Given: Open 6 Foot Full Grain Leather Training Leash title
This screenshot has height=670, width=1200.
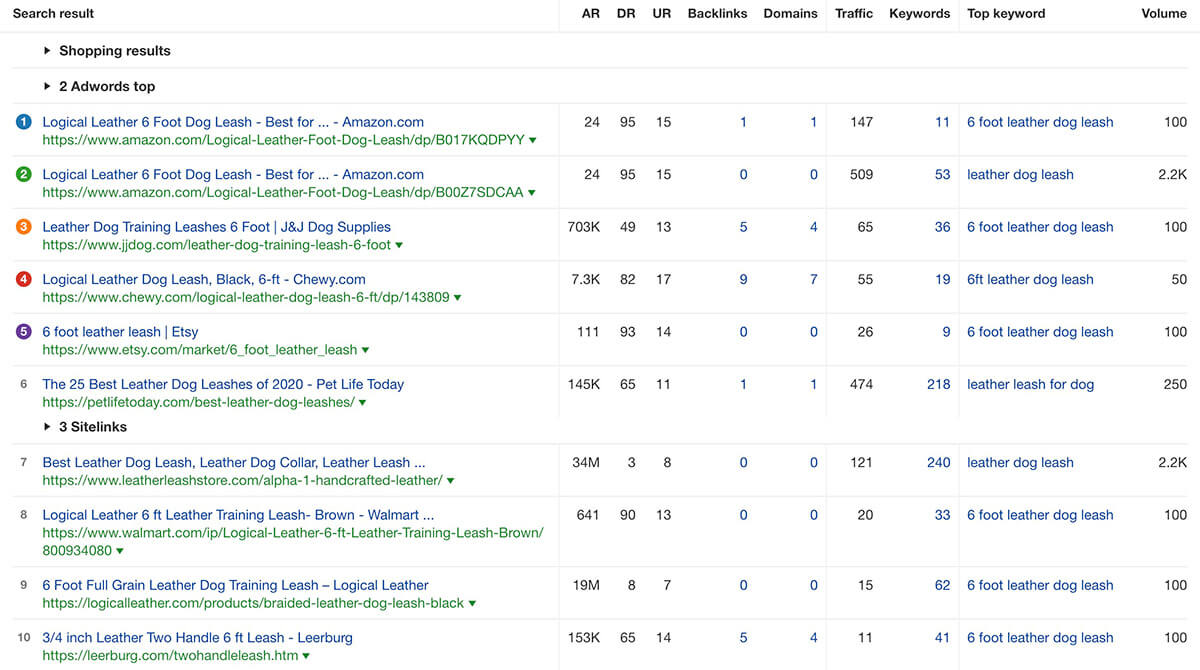Looking at the screenshot, I should tap(235, 585).
